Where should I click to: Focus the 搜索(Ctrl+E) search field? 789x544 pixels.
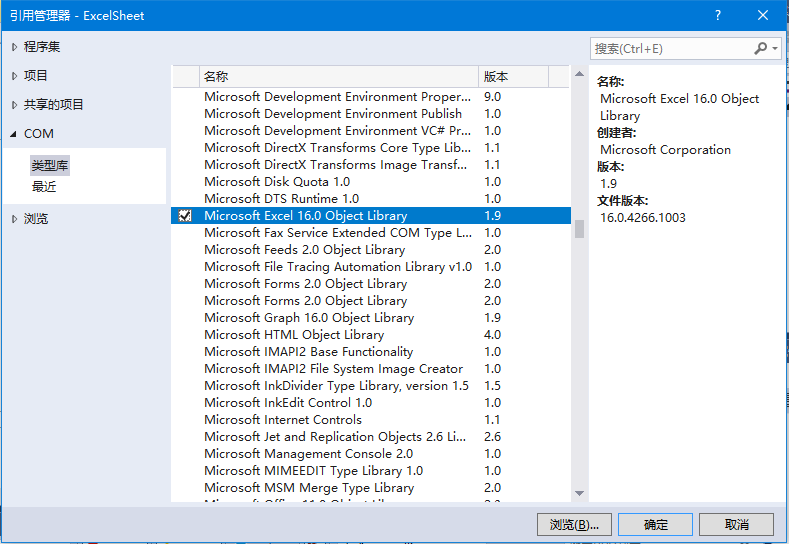point(672,49)
